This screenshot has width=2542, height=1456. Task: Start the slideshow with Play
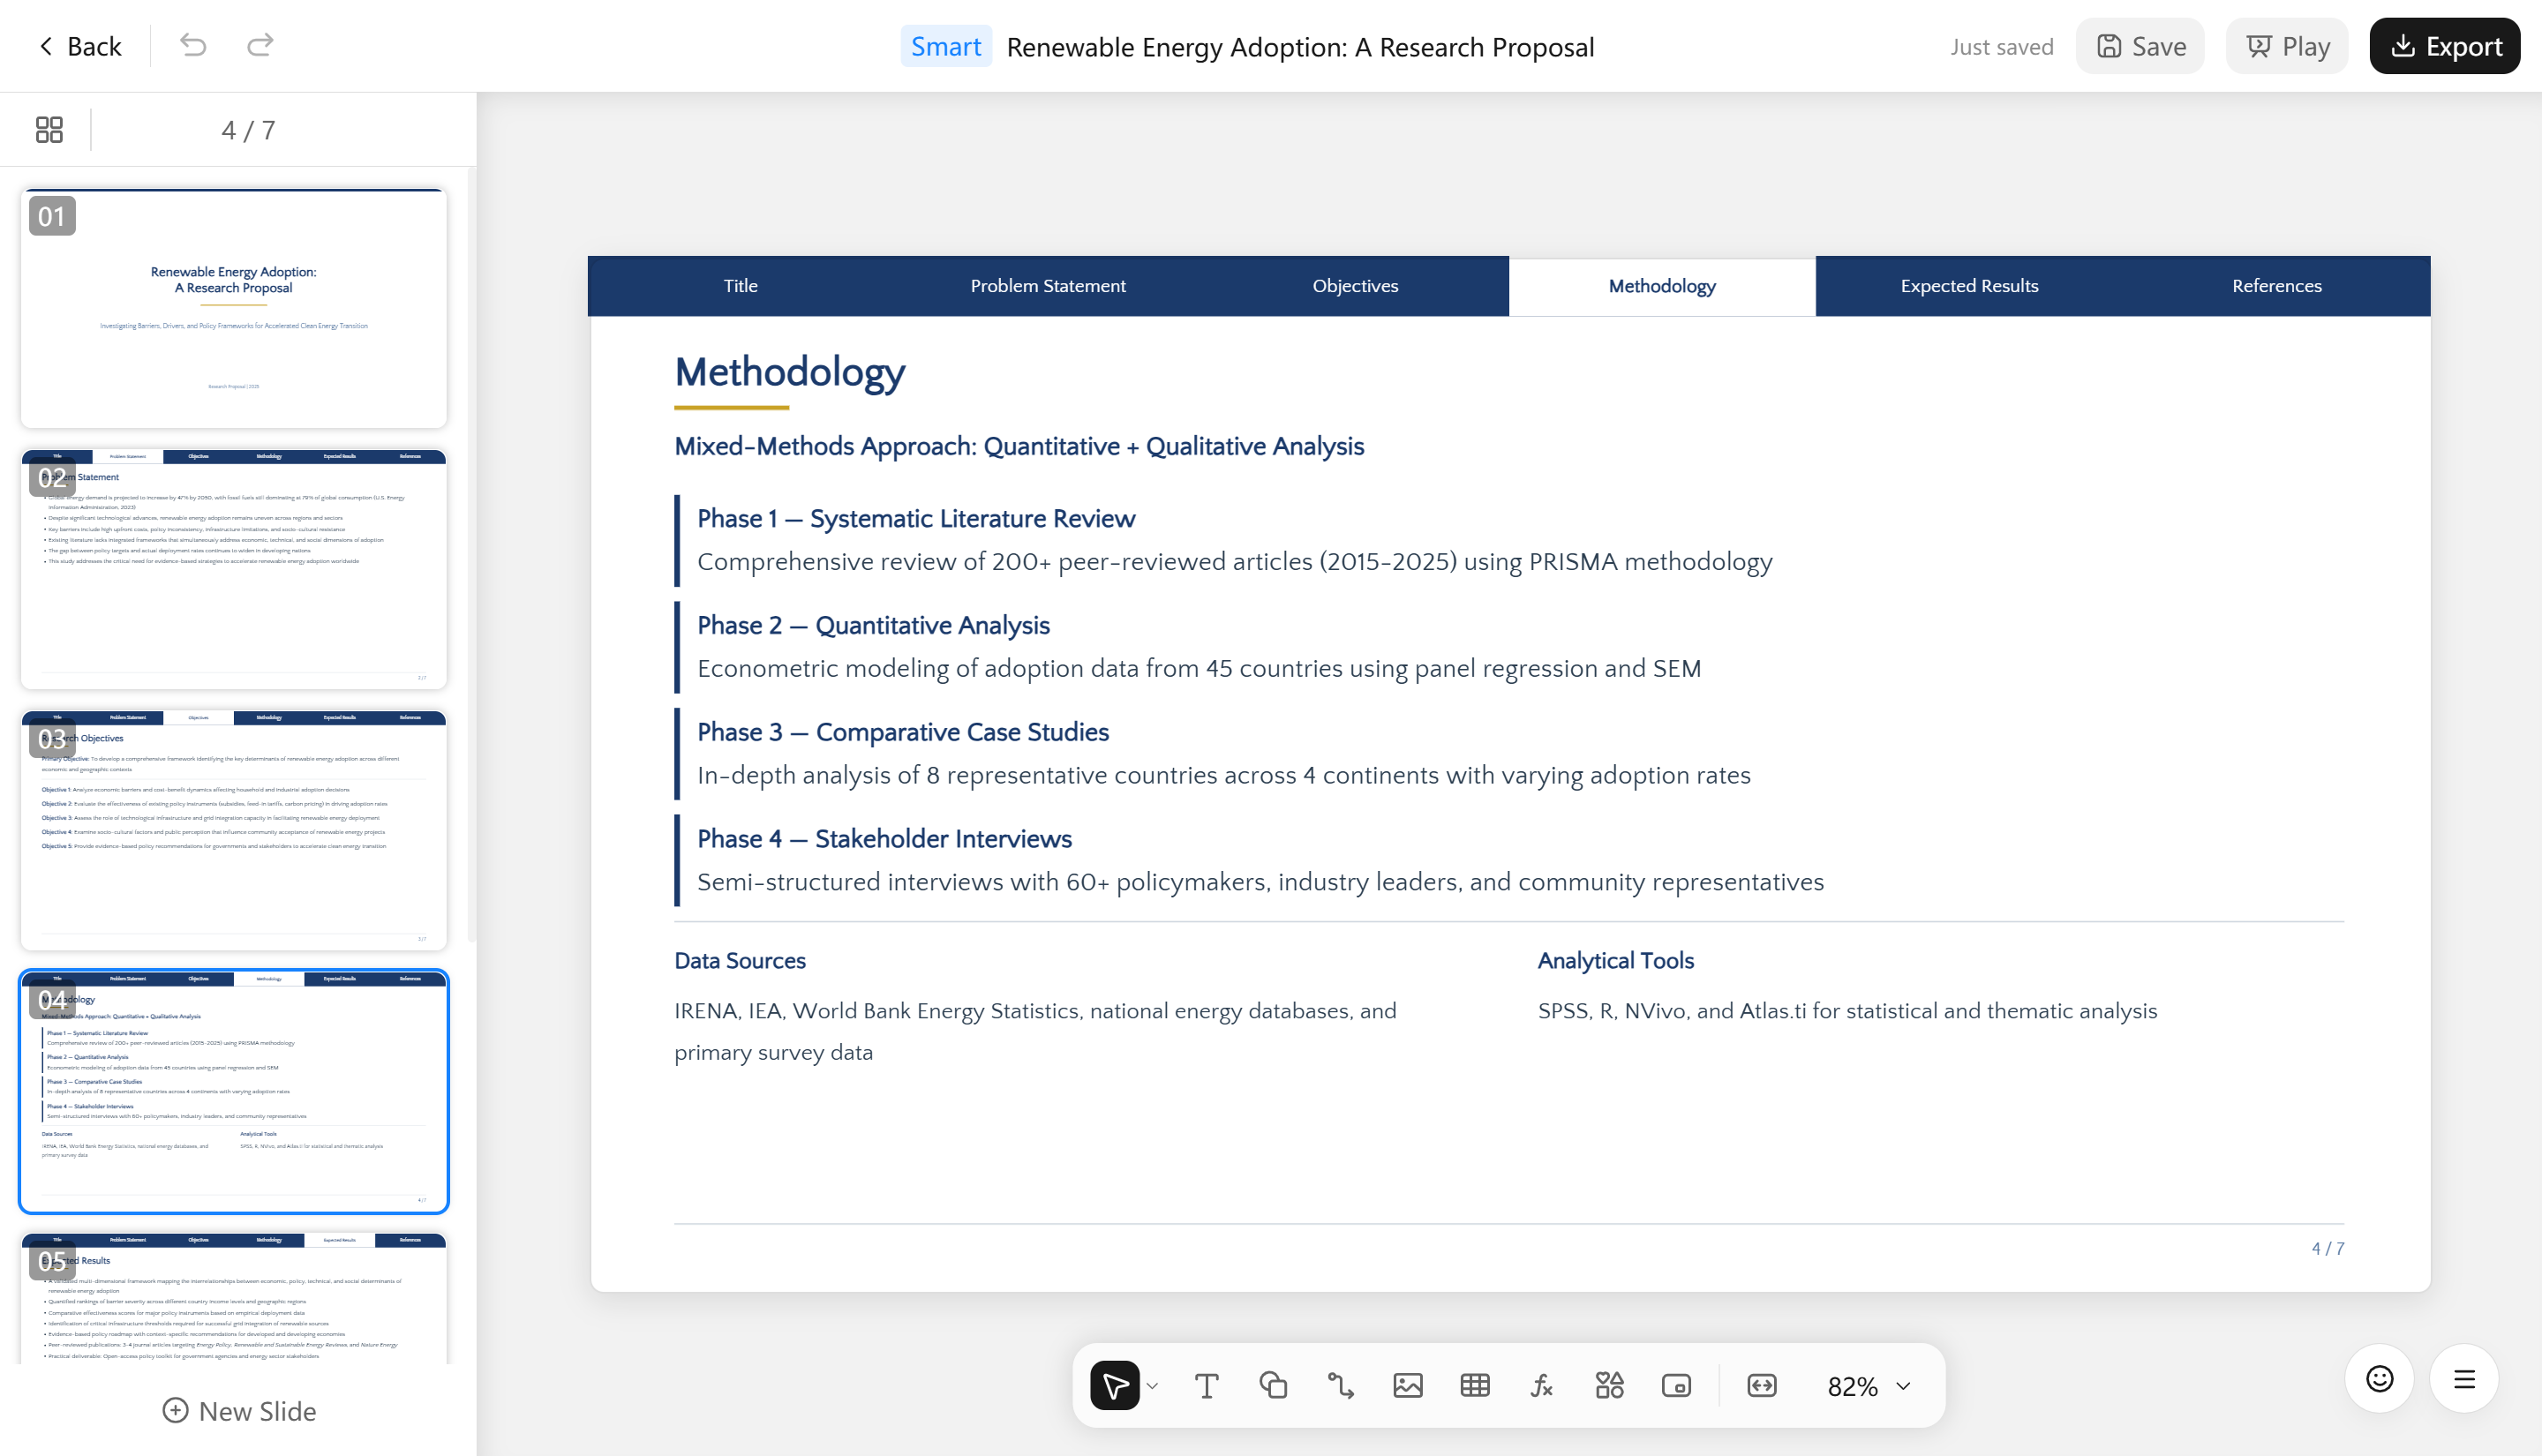pos(2287,46)
